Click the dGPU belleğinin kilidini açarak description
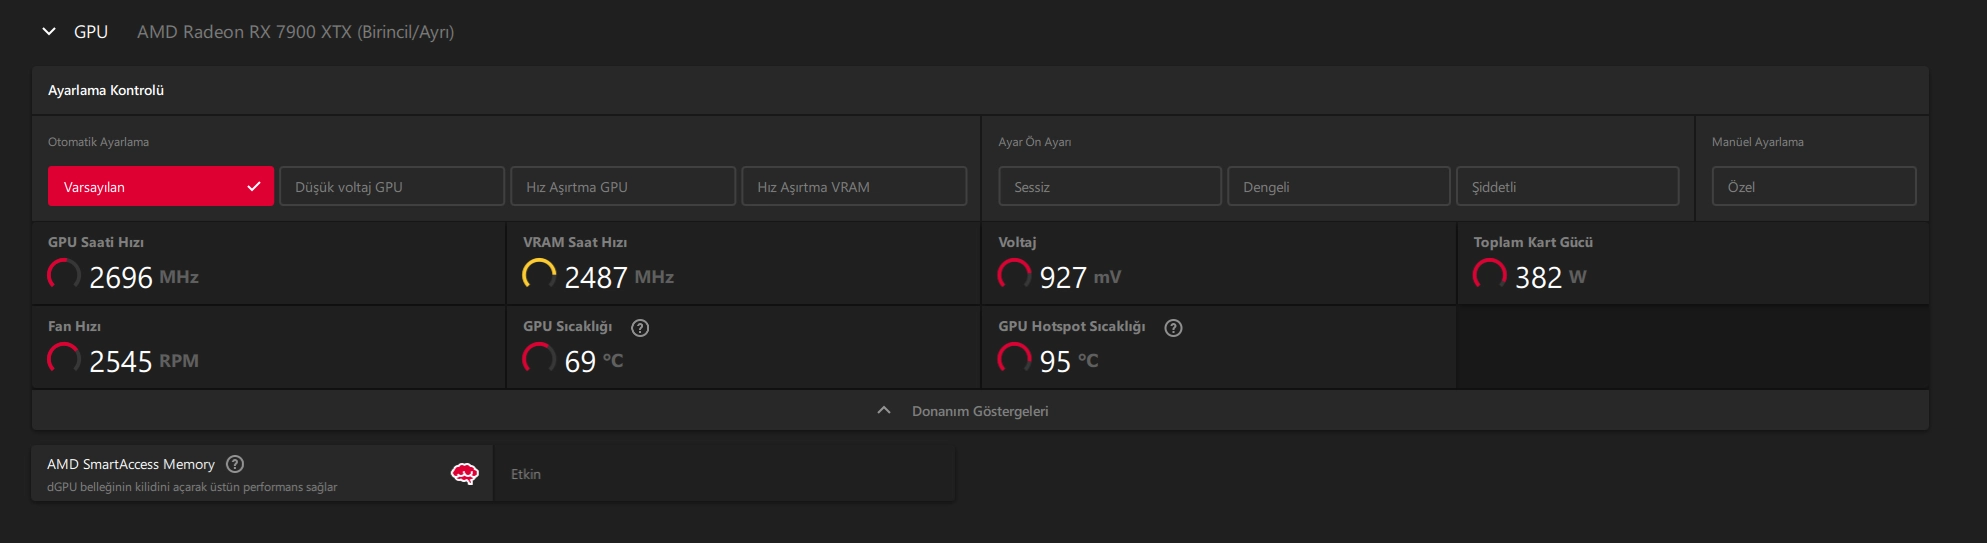 click(192, 487)
